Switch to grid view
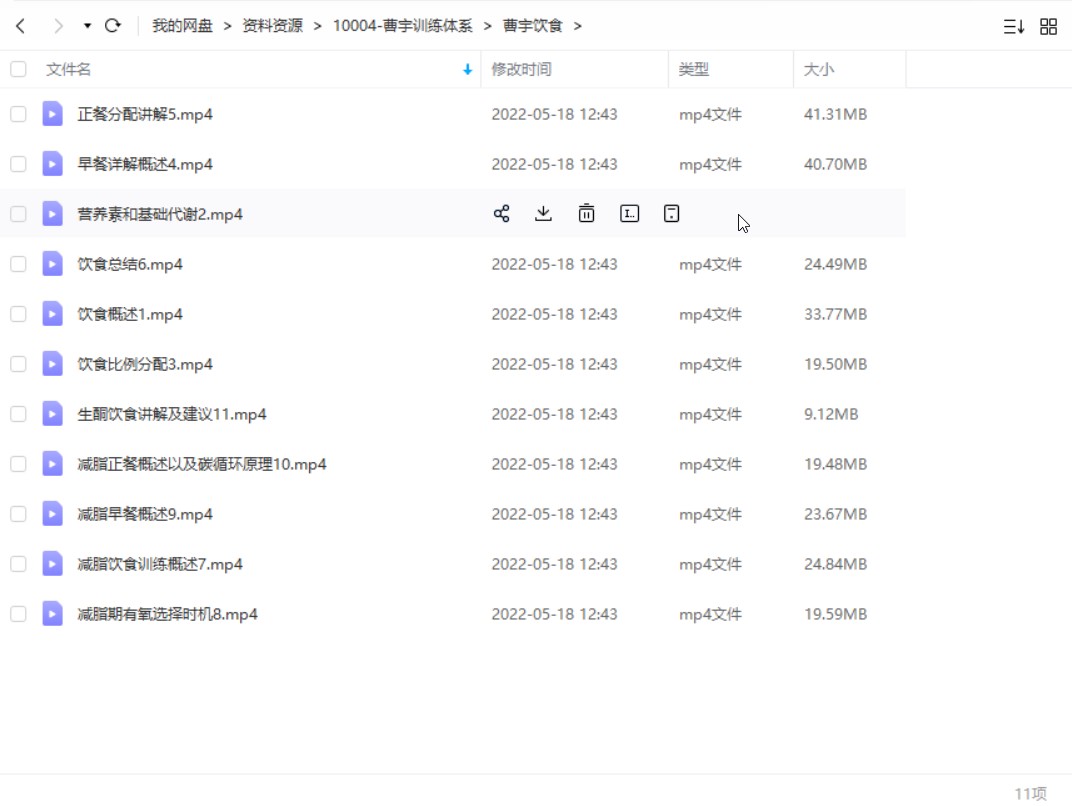The width and height of the screenshot is (1072, 806). (x=1048, y=27)
